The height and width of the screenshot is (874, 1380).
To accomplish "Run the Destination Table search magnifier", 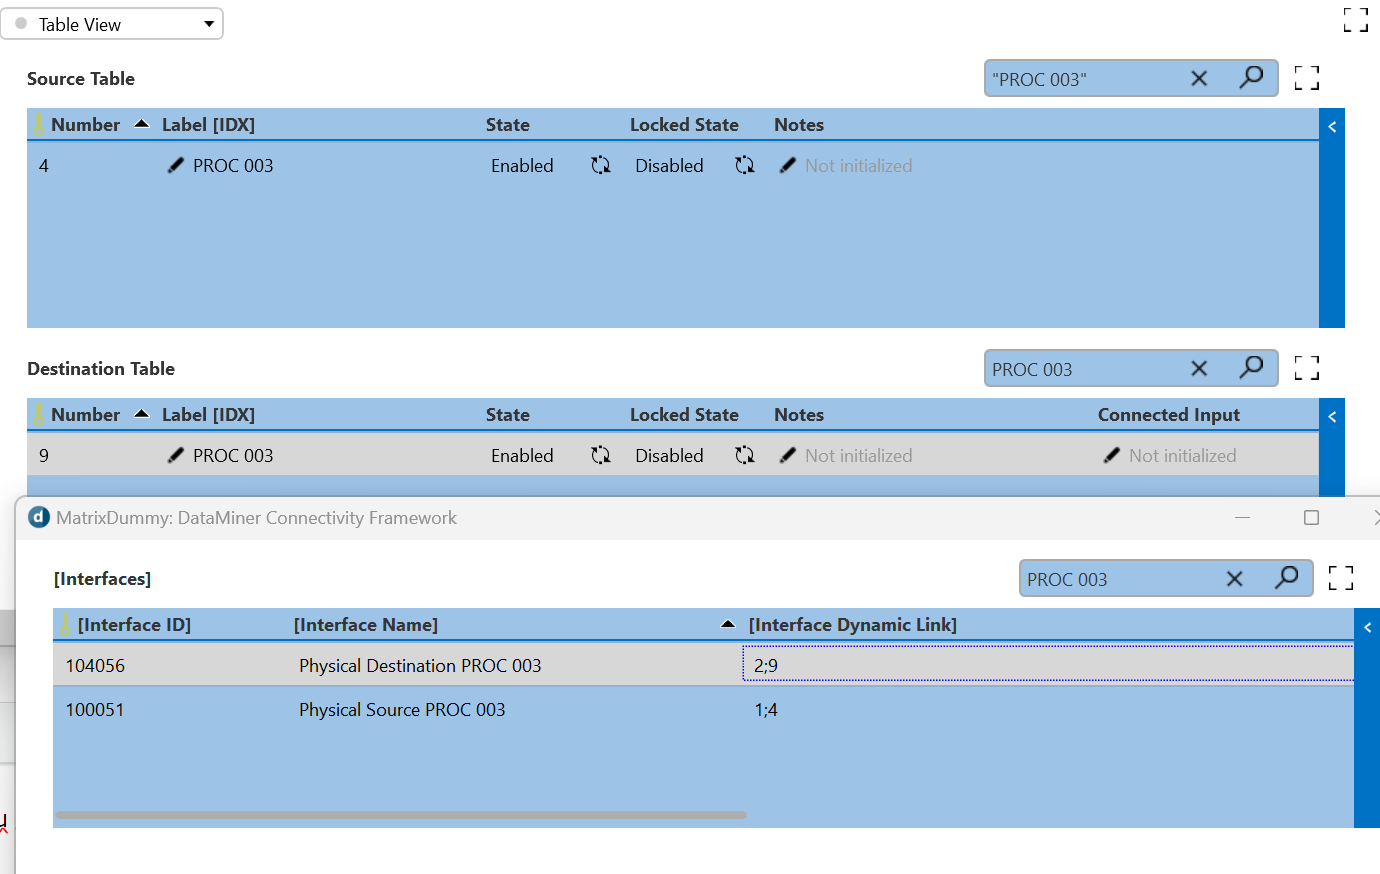I will (x=1251, y=367).
